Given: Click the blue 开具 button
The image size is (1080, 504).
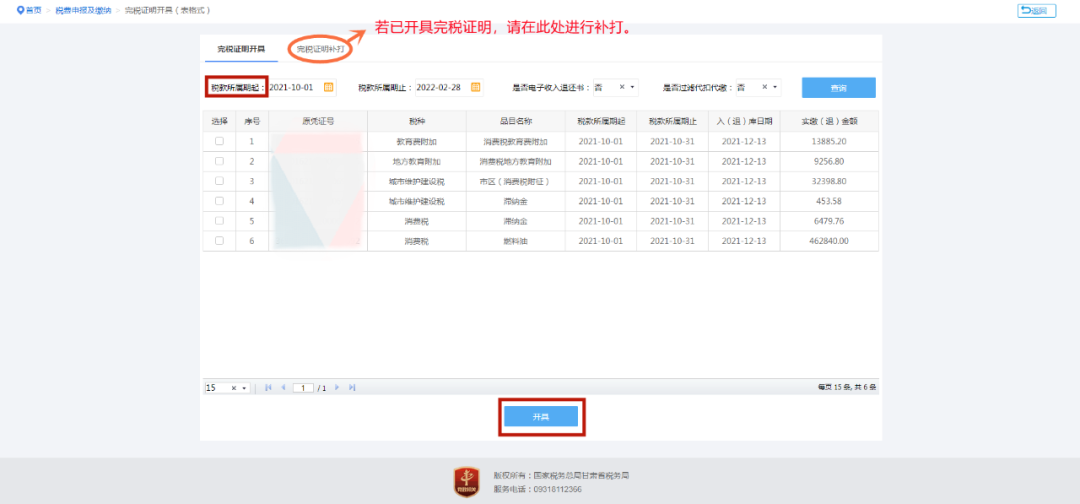Looking at the screenshot, I should (541, 417).
